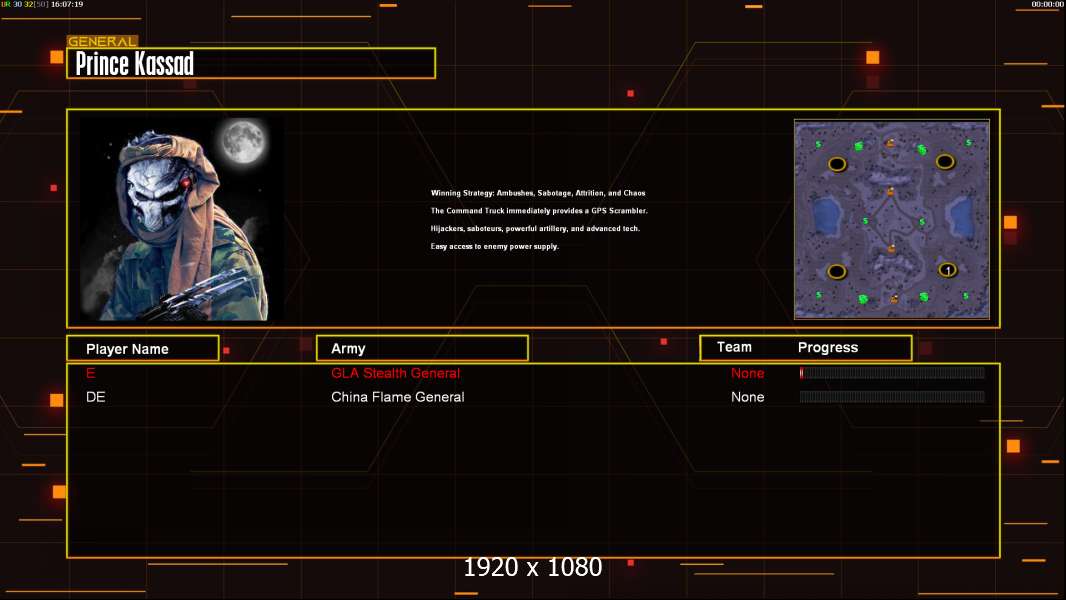
Task: Click the loading progress bar for player DE
Action: click(x=892, y=396)
